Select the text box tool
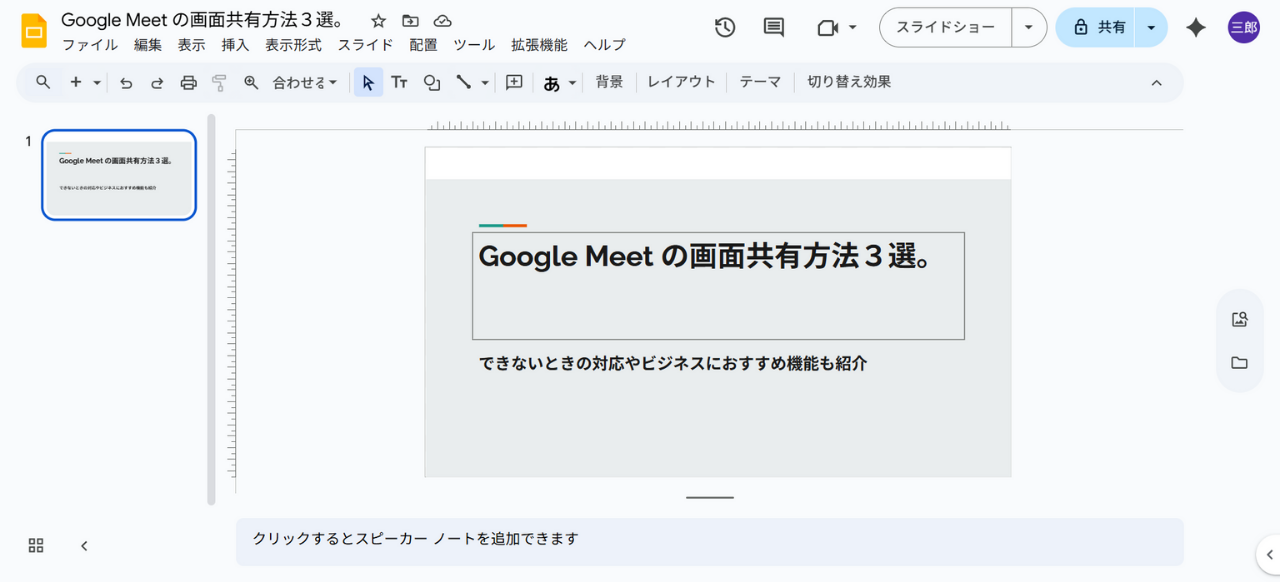 point(399,83)
